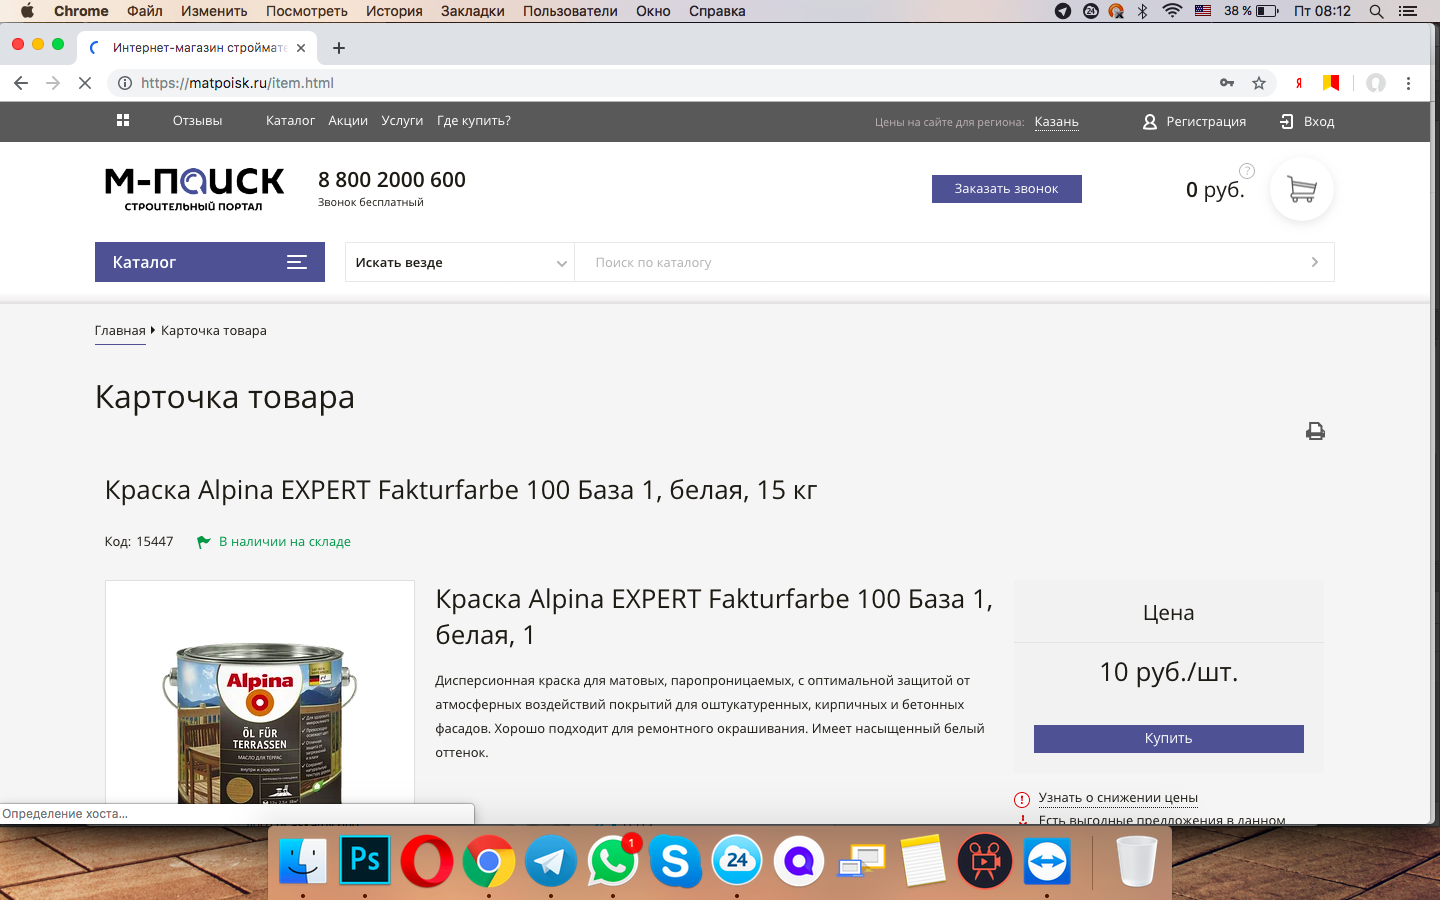Click the question mark icon near cart total
Viewport: 1440px width, 900px height.
pyautogui.click(x=1247, y=170)
